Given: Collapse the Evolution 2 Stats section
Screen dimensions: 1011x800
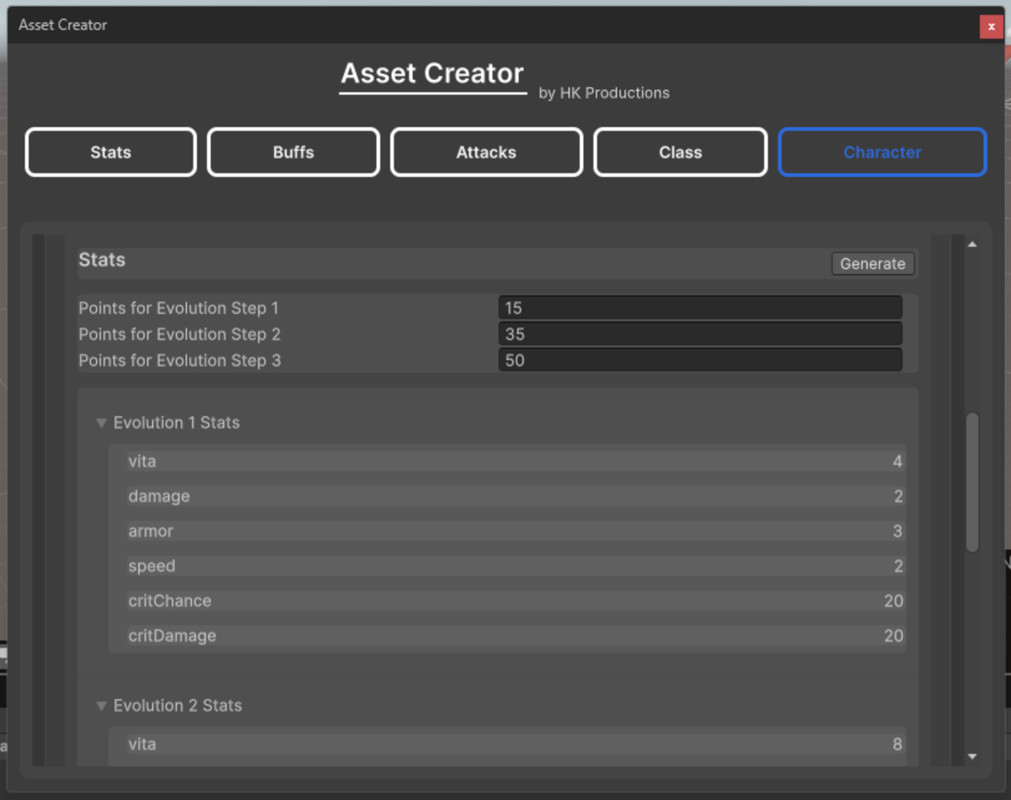Looking at the screenshot, I should (x=101, y=705).
